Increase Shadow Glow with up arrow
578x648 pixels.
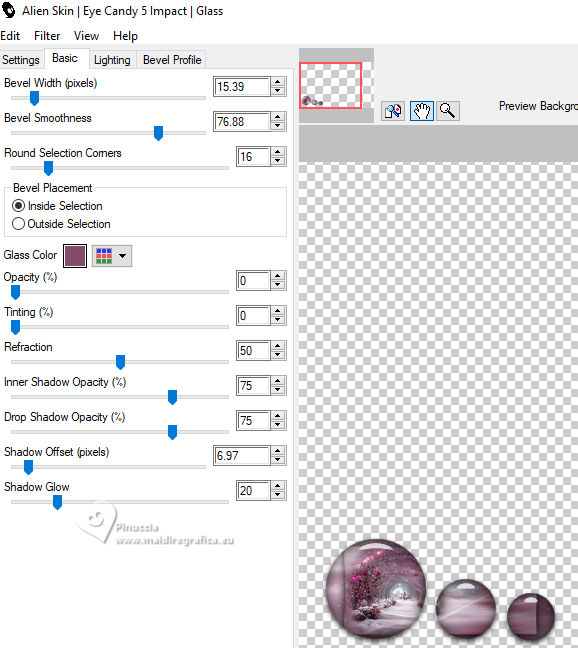[x=278, y=486]
